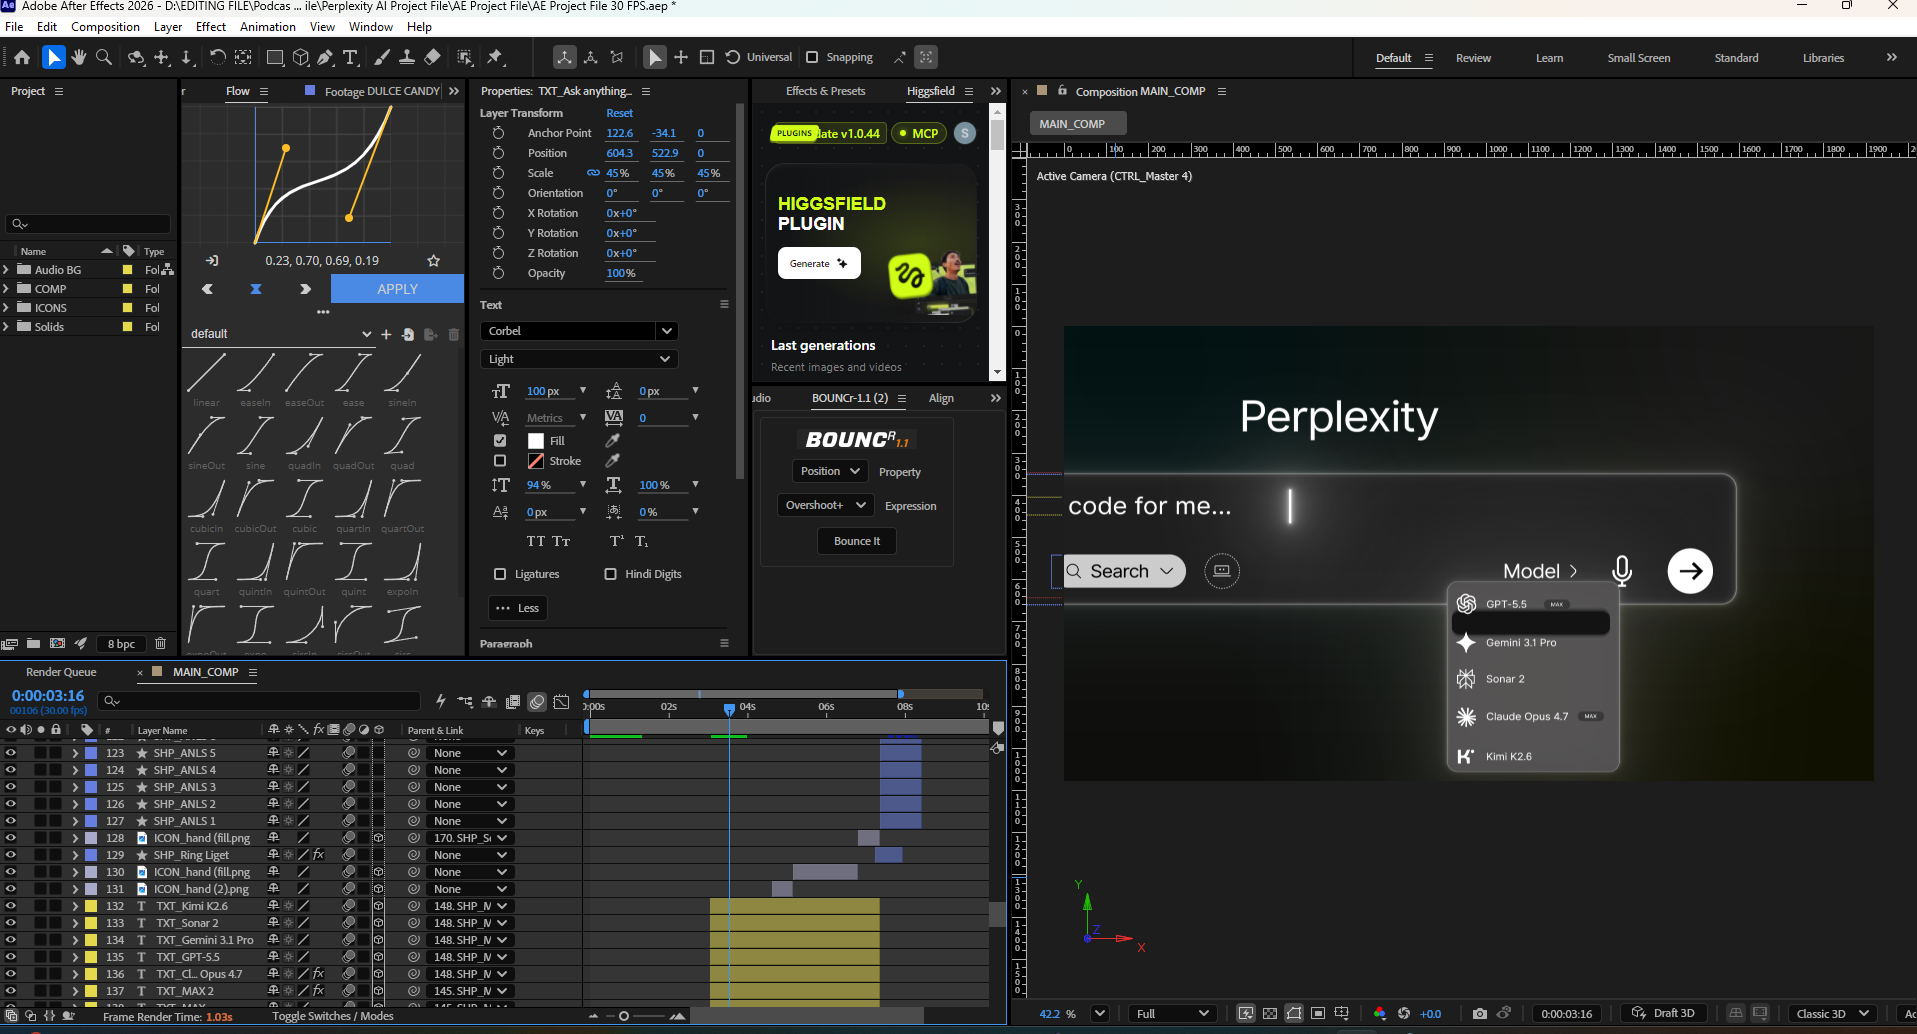Click the APPLY button in Flow

tap(397, 289)
